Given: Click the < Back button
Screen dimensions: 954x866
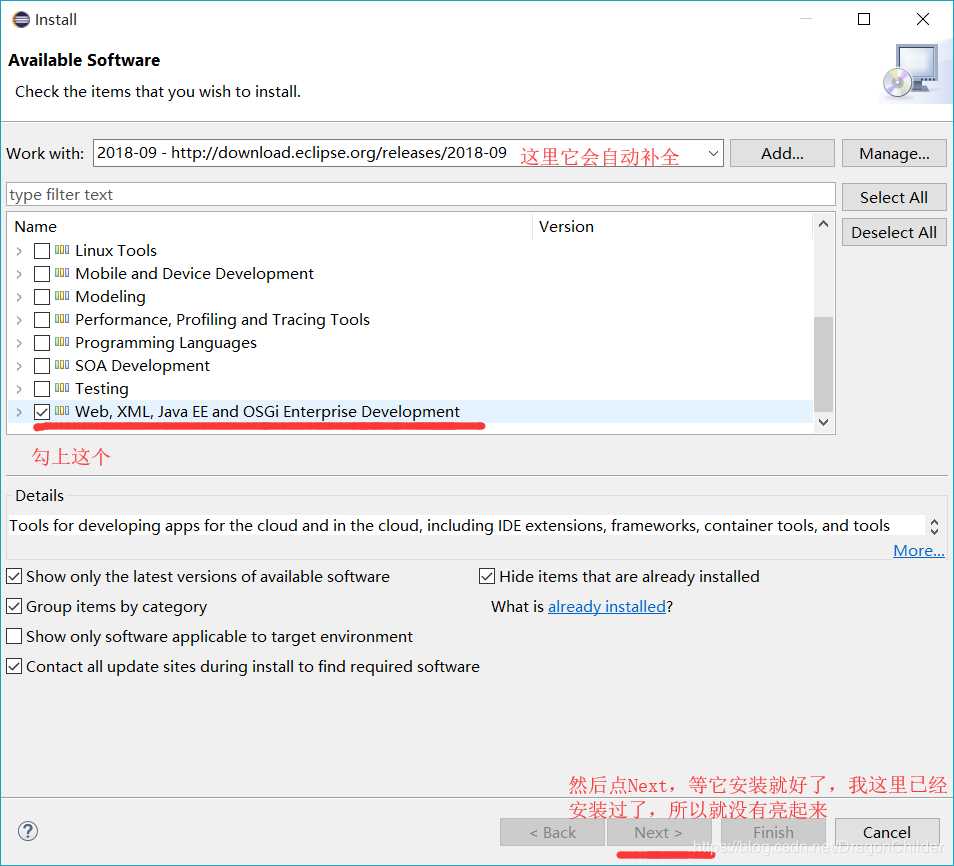Looking at the screenshot, I should [x=552, y=832].
